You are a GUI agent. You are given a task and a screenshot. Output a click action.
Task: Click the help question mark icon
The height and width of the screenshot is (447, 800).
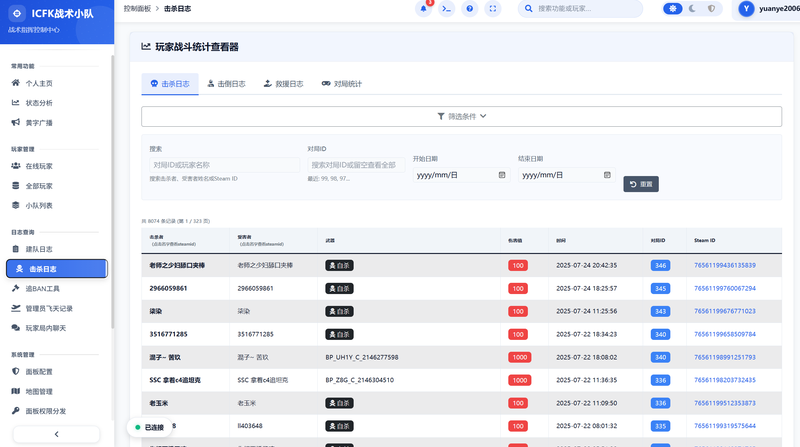pos(471,9)
